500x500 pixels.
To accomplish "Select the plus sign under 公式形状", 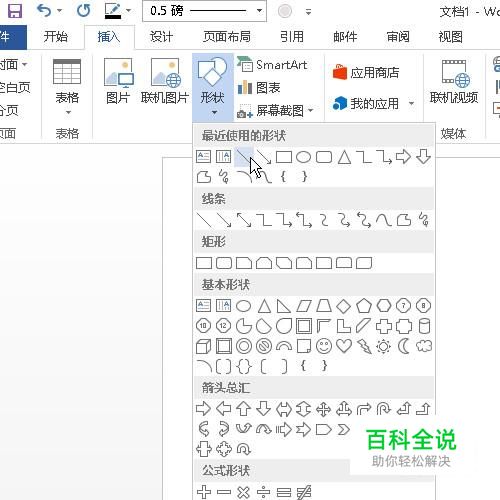I will coord(204,492).
